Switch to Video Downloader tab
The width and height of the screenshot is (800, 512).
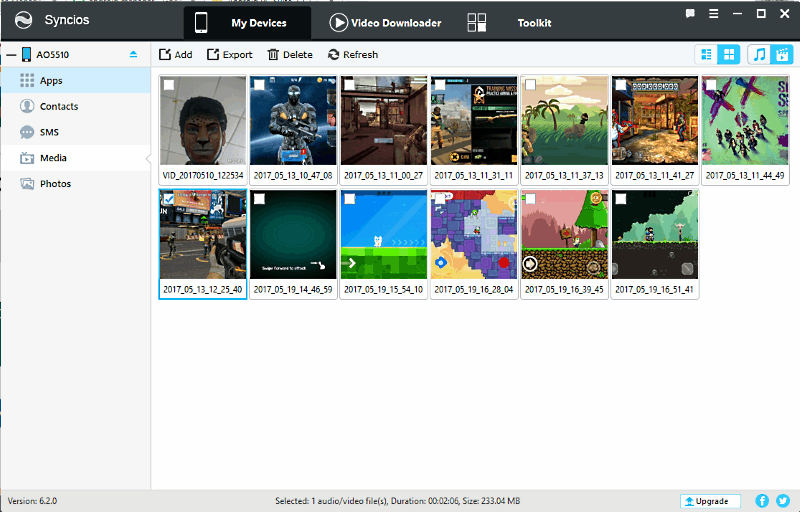[385, 23]
